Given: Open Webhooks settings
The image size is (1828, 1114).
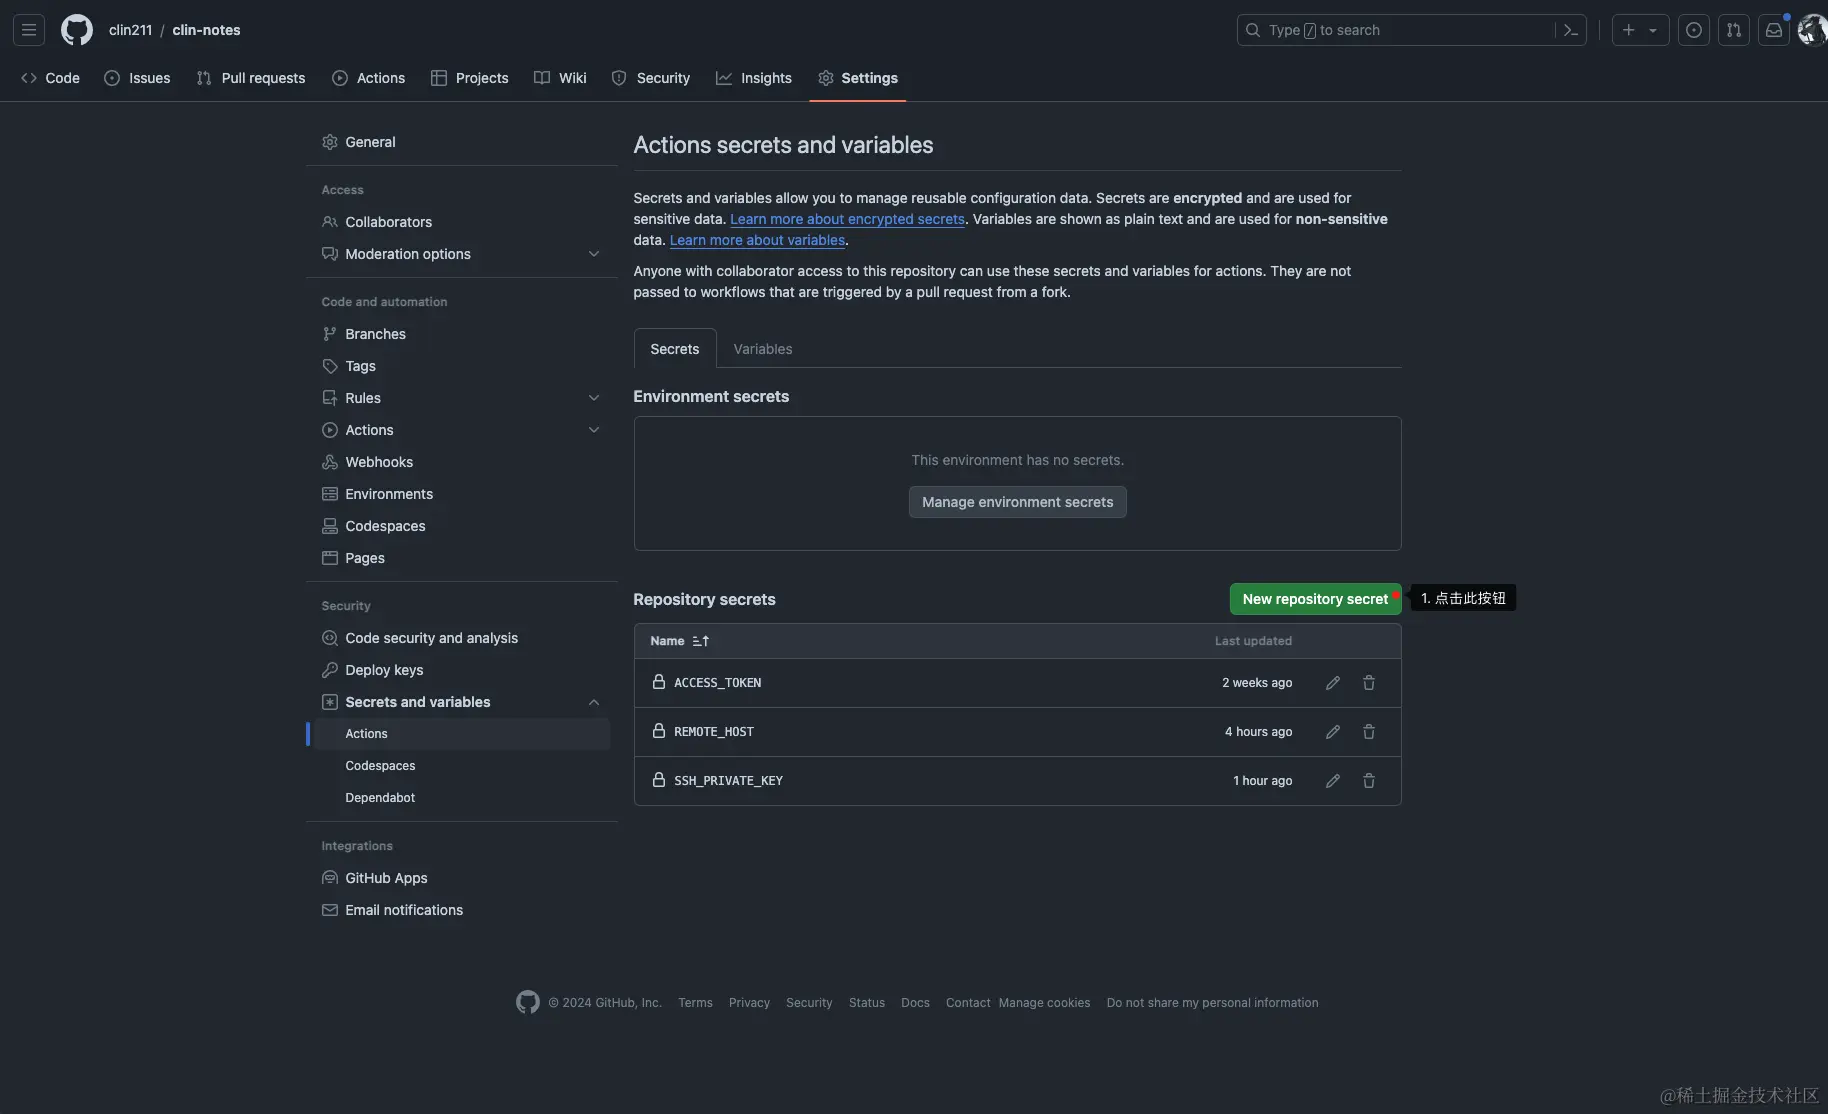Looking at the screenshot, I should pos(461,462).
